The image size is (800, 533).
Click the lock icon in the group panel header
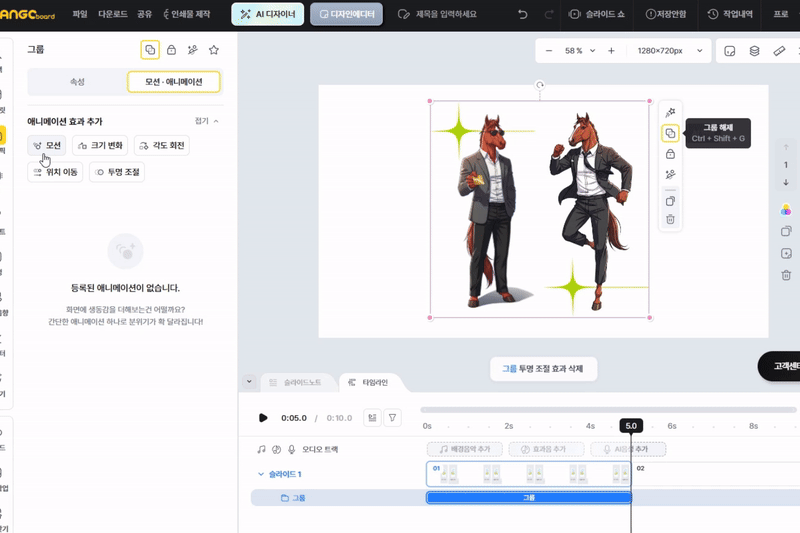pos(171,50)
